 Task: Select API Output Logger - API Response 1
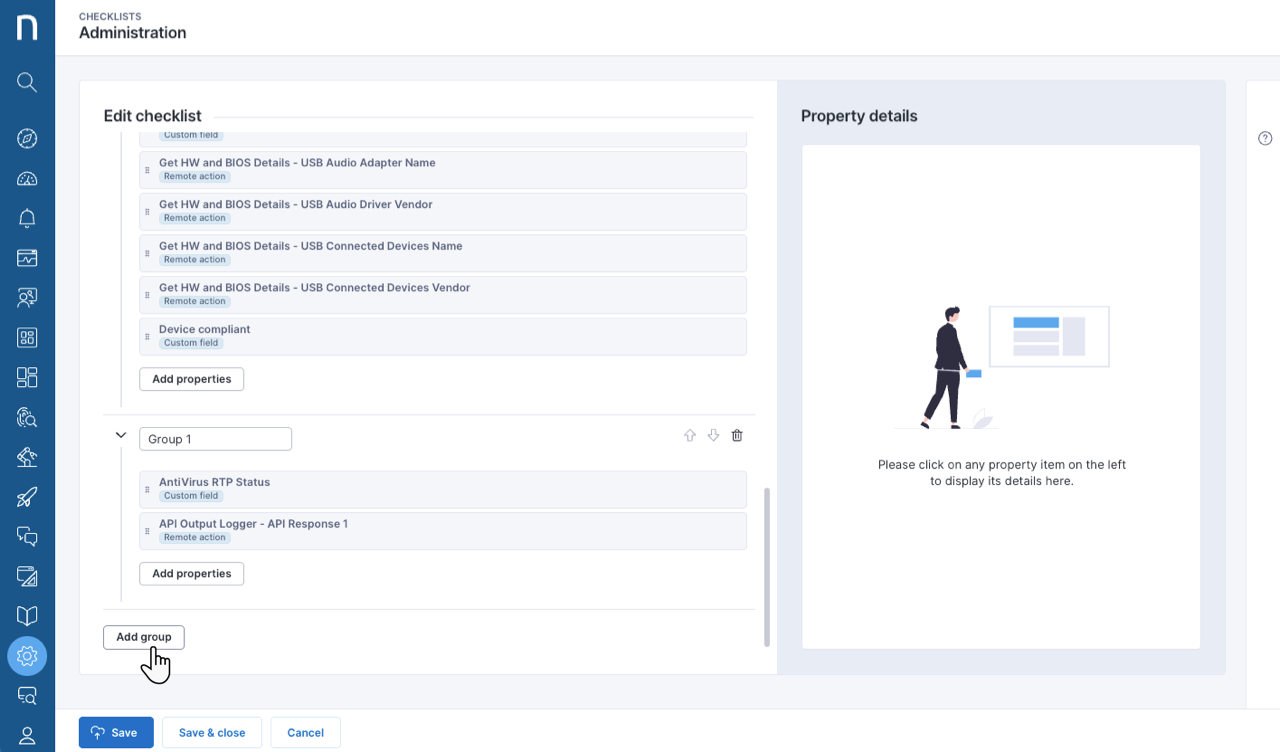click(x=443, y=531)
